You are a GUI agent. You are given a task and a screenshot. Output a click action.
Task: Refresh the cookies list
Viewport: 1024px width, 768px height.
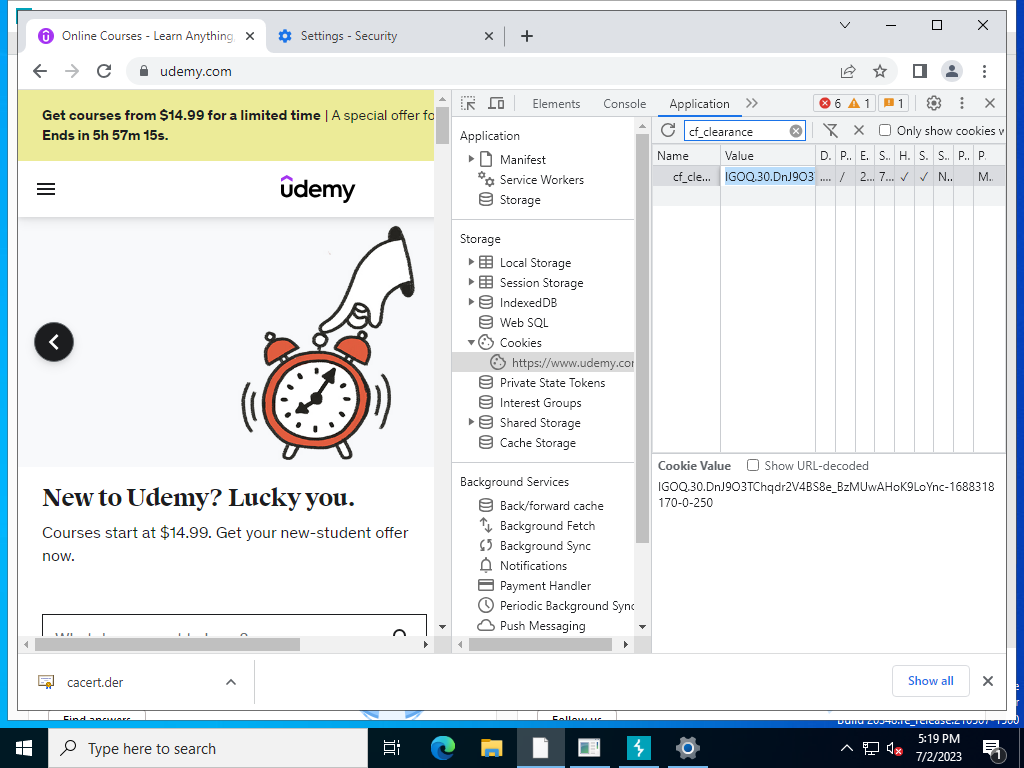click(668, 131)
